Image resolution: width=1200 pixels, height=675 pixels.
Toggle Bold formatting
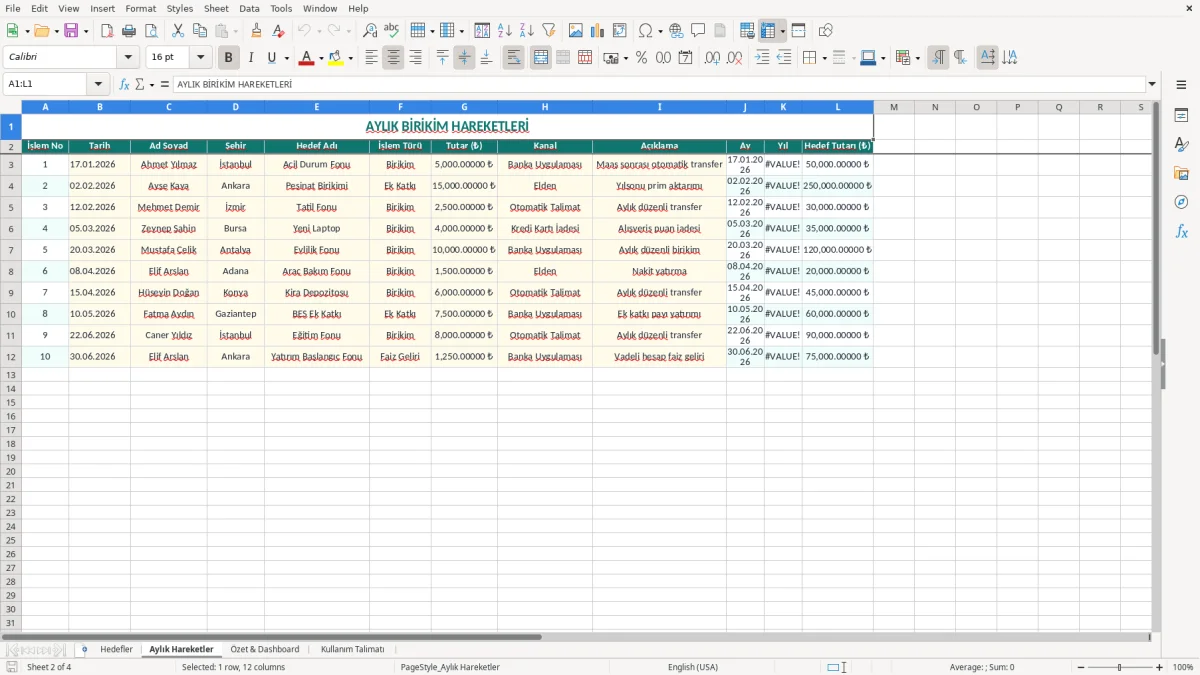coord(229,58)
